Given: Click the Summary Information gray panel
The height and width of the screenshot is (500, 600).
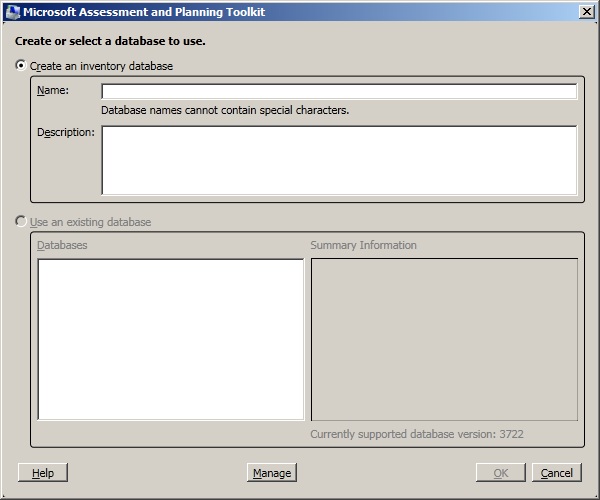Looking at the screenshot, I should [x=444, y=339].
